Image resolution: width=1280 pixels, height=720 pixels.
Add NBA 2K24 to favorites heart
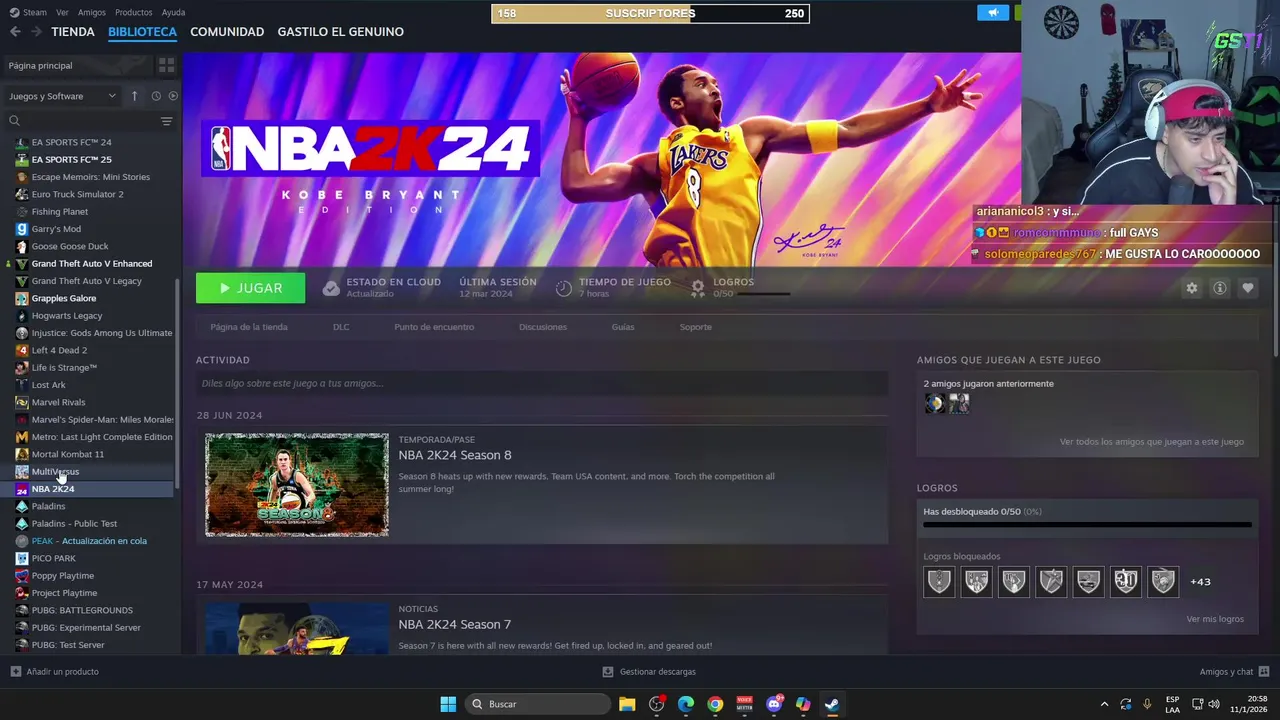(x=1247, y=288)
